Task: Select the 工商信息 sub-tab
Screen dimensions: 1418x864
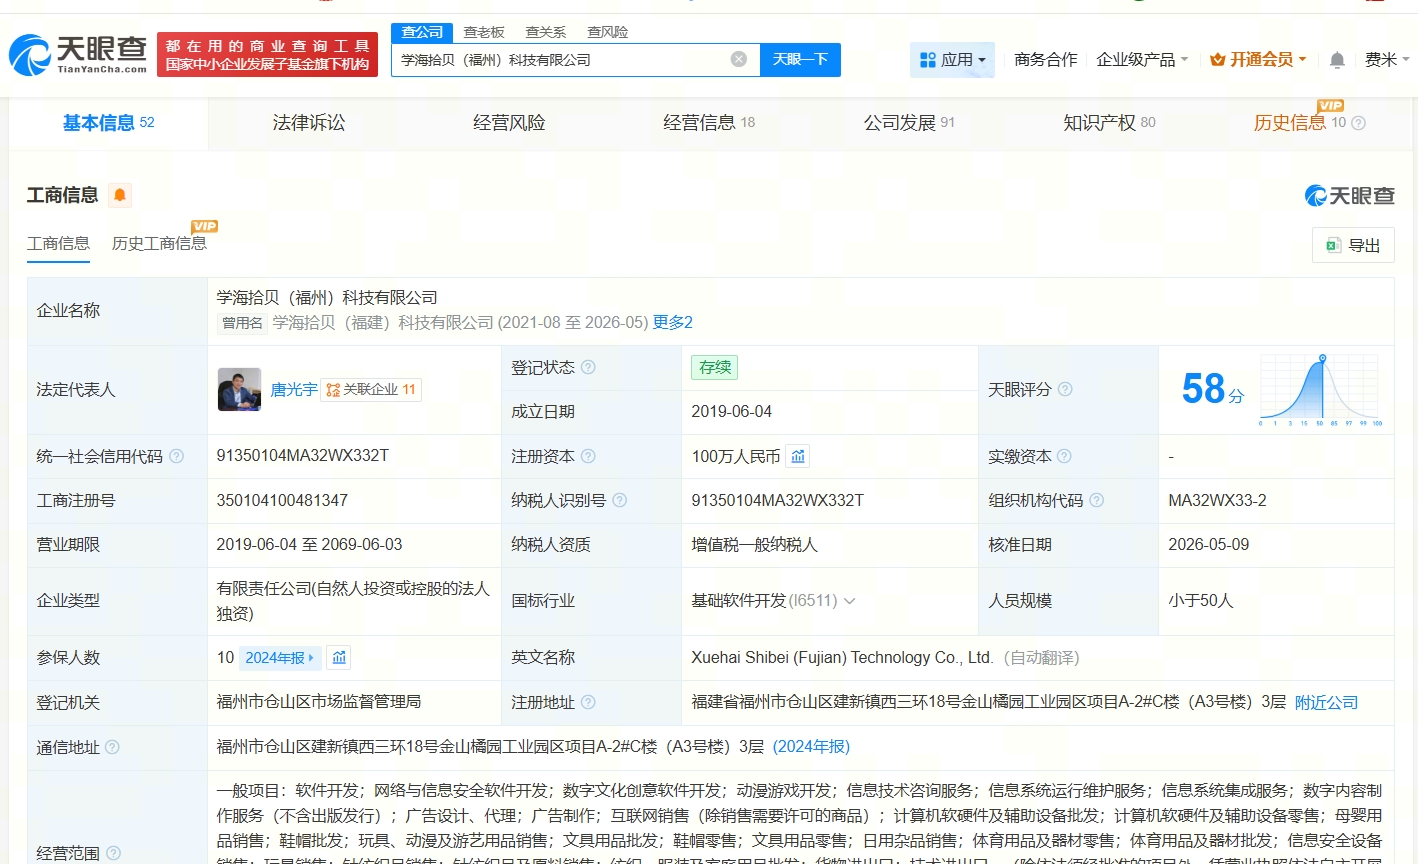Action: [58, 243]
